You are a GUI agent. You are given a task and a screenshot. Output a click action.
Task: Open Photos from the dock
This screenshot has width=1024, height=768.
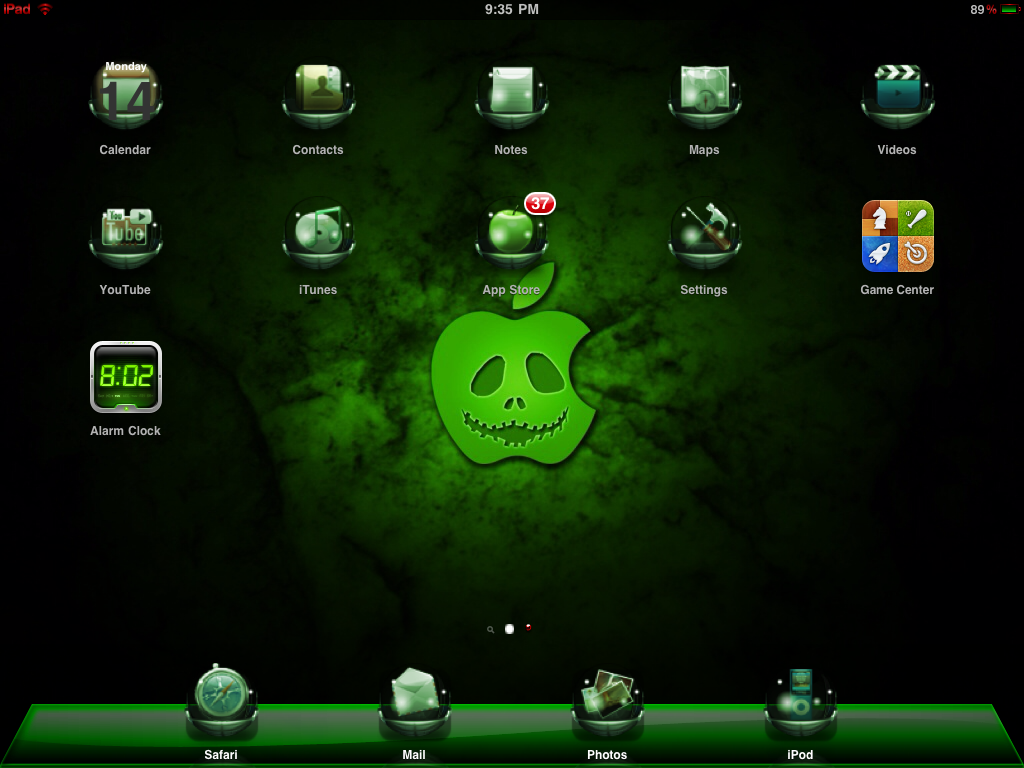607,702
